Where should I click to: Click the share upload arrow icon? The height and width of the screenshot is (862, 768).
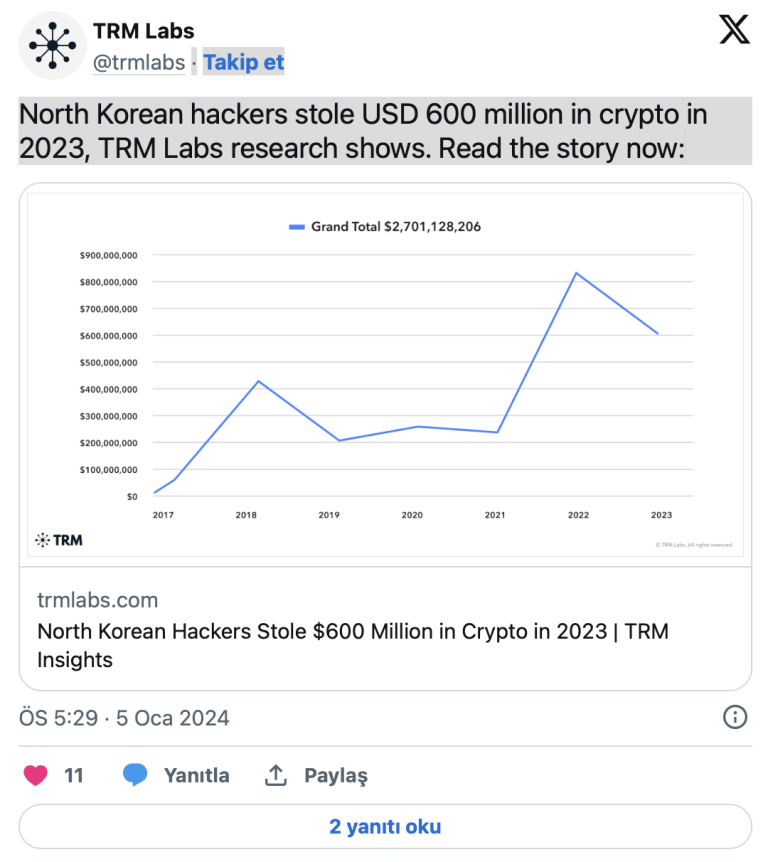click(275, 775)
